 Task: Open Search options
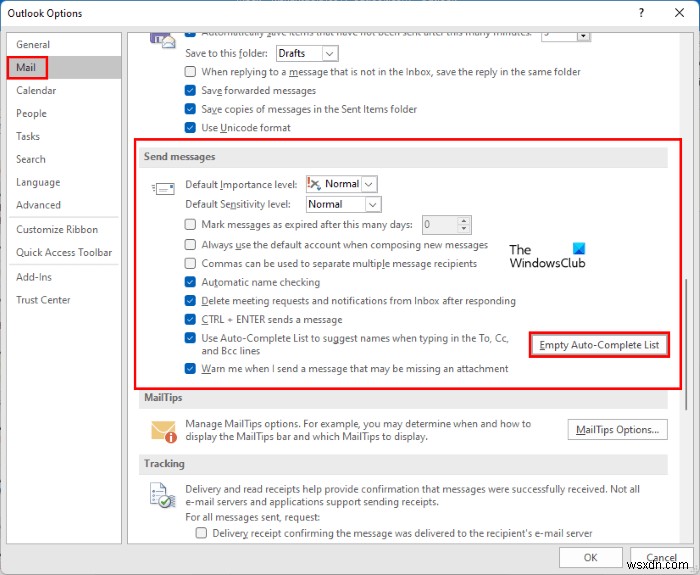(x=64, y=159)
